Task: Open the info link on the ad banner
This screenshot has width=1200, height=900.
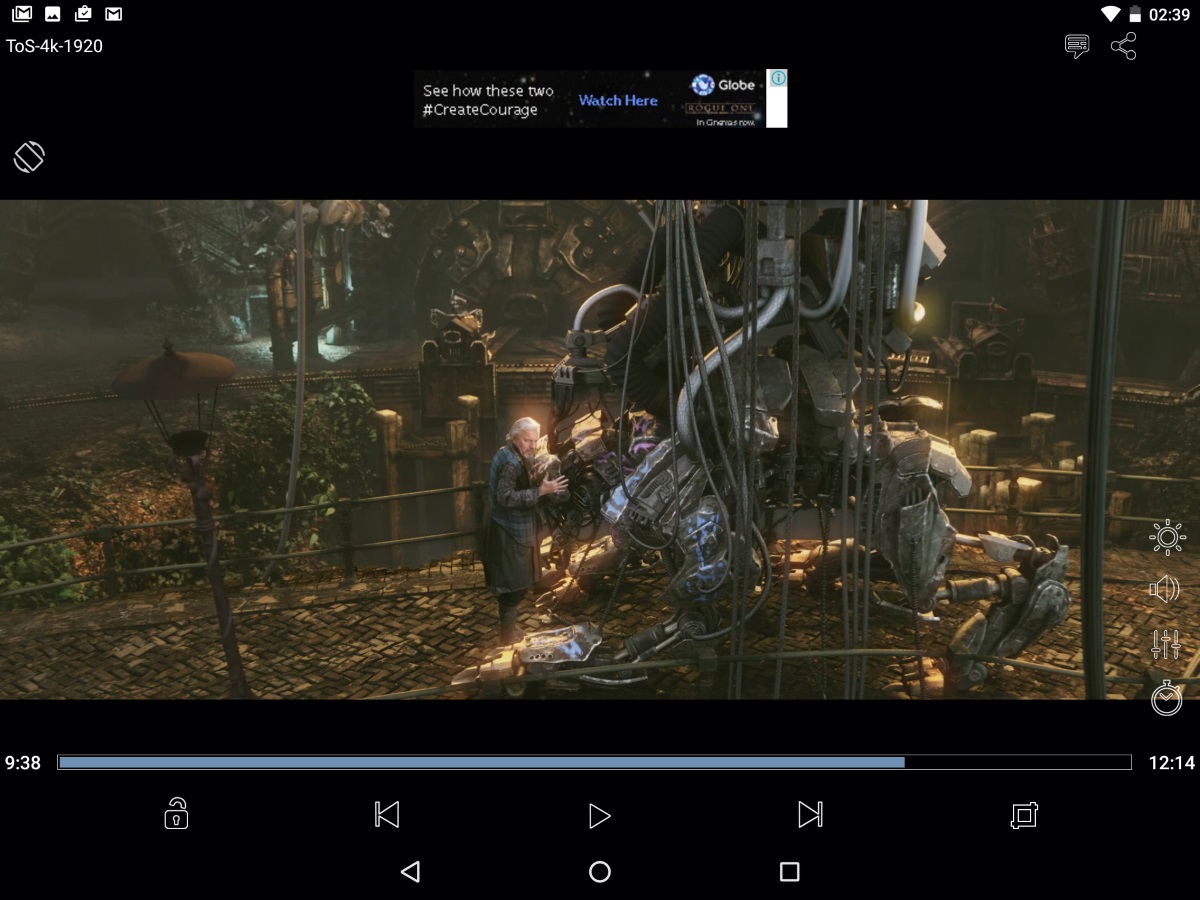Action: [778, 77]
